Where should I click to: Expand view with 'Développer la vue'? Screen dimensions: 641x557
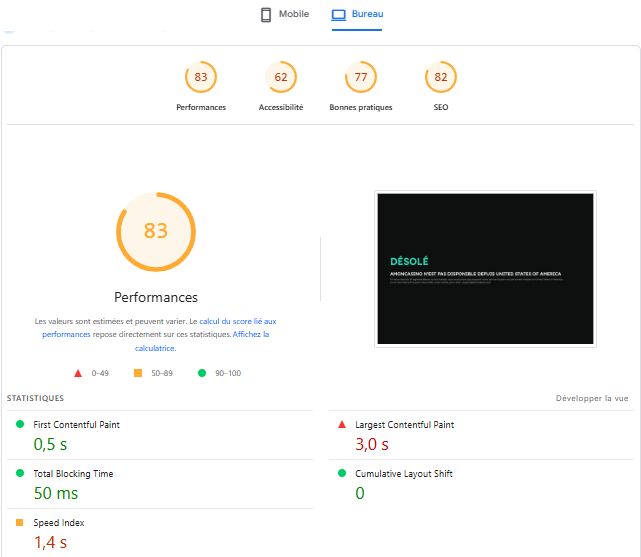pyautogui.click(x=592, y=398)
